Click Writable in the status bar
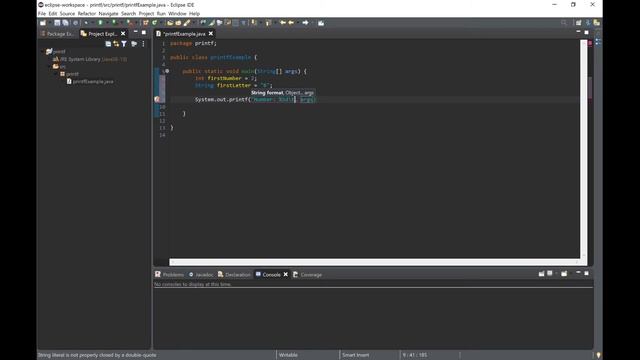 click(288, 355)
